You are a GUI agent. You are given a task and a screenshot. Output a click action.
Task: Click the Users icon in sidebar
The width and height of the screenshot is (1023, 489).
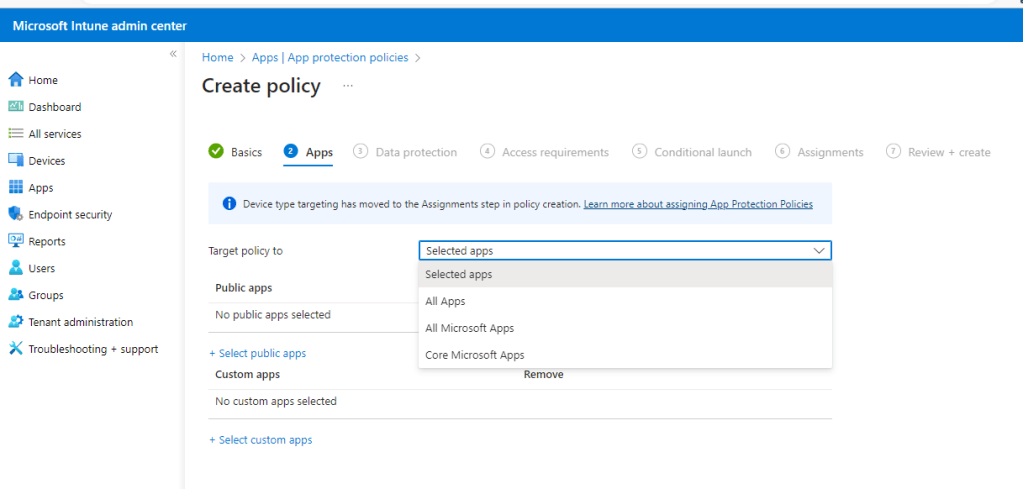(15, 269)
